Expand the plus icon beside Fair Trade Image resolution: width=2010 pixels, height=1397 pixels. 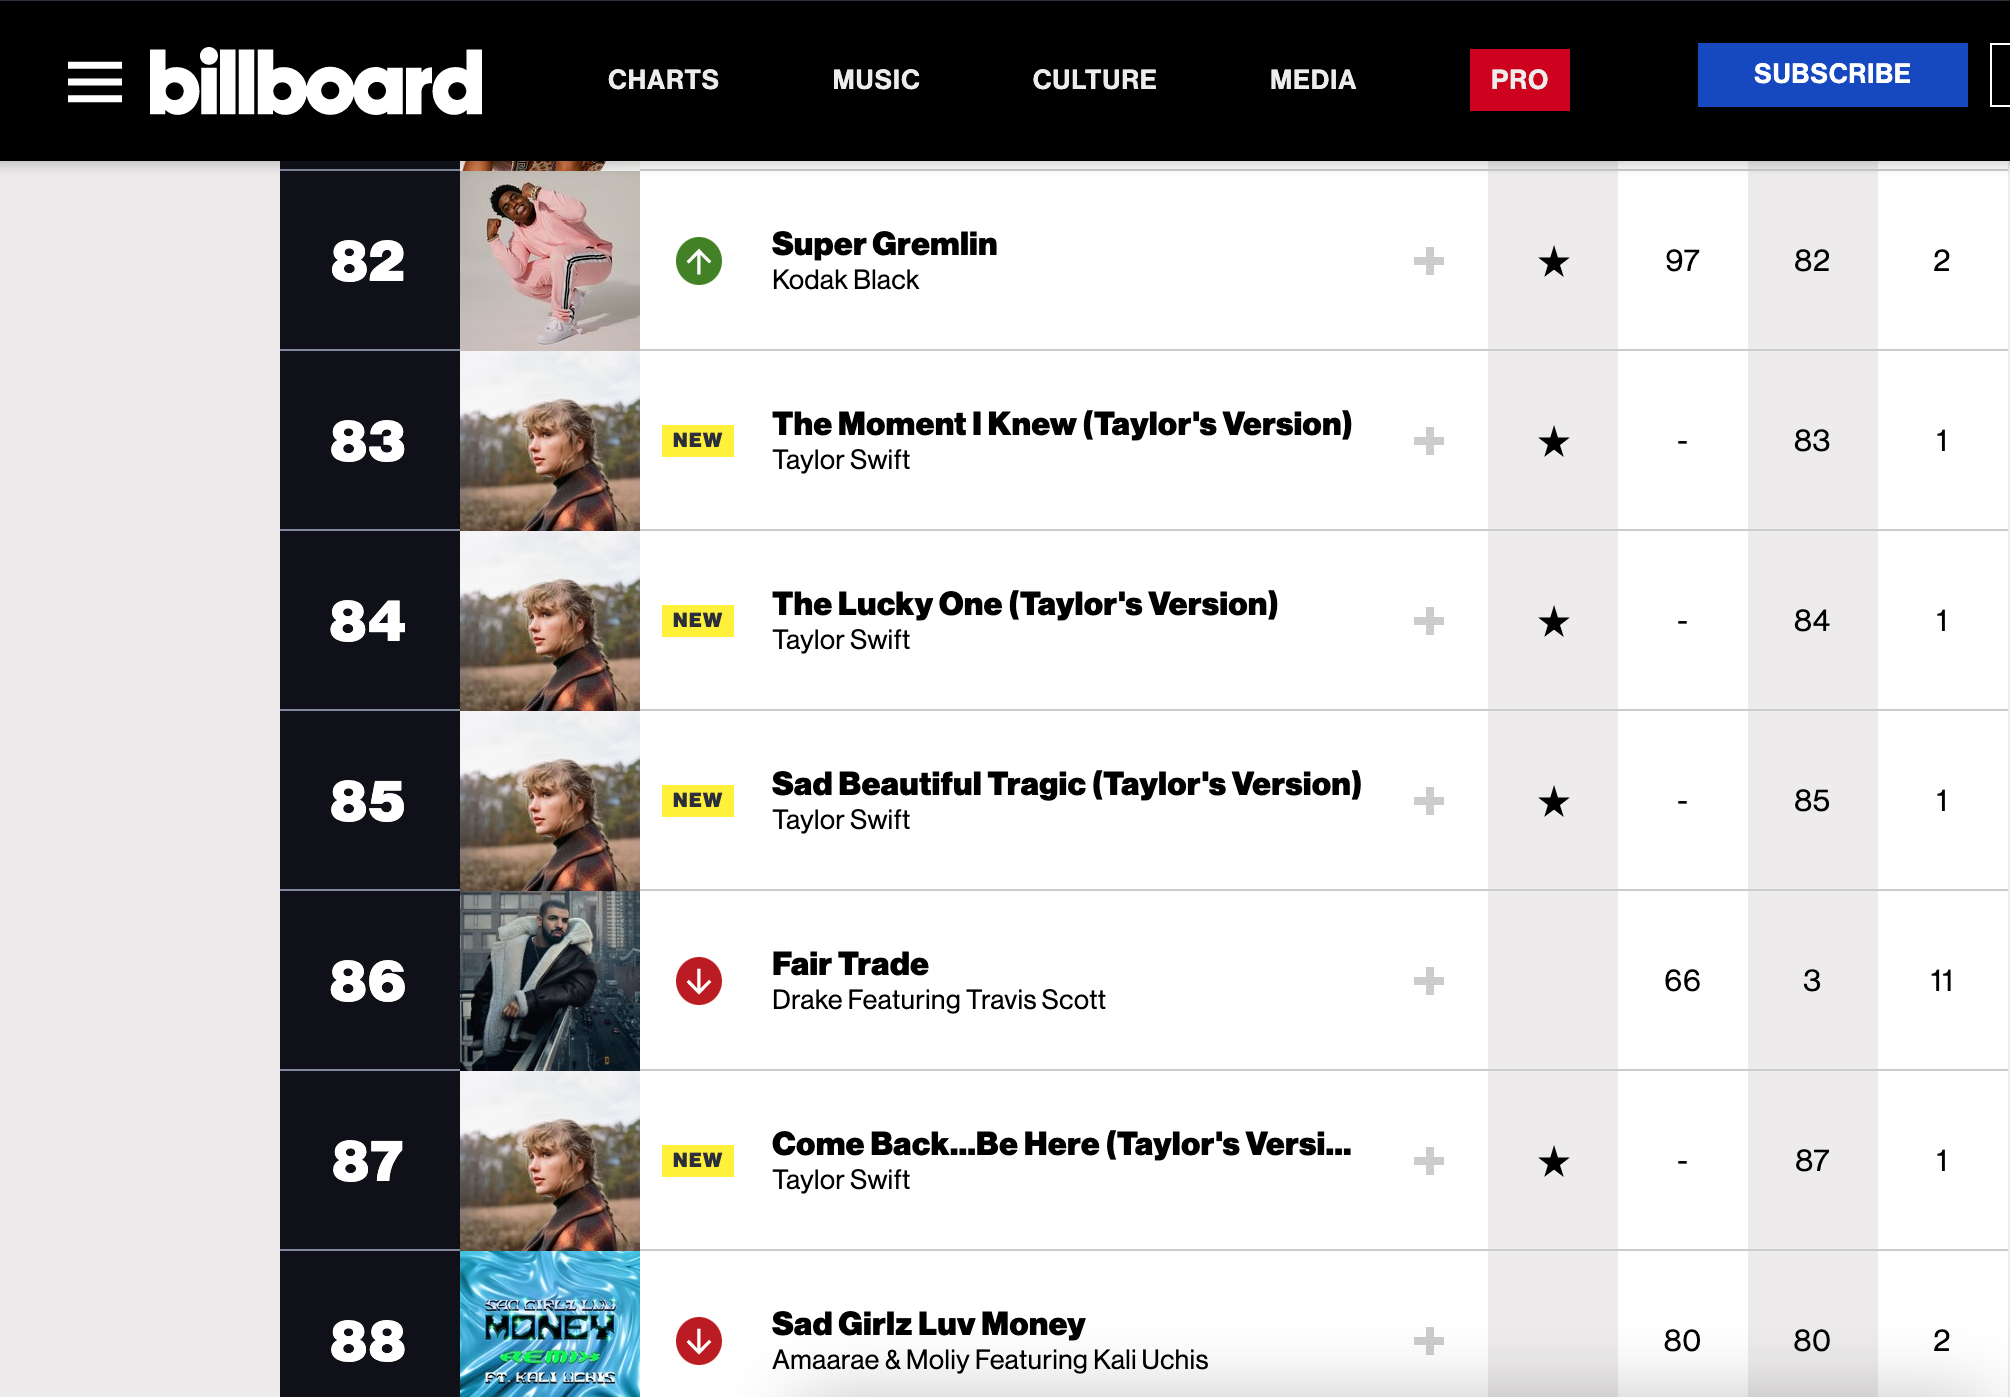[1429, 981]
